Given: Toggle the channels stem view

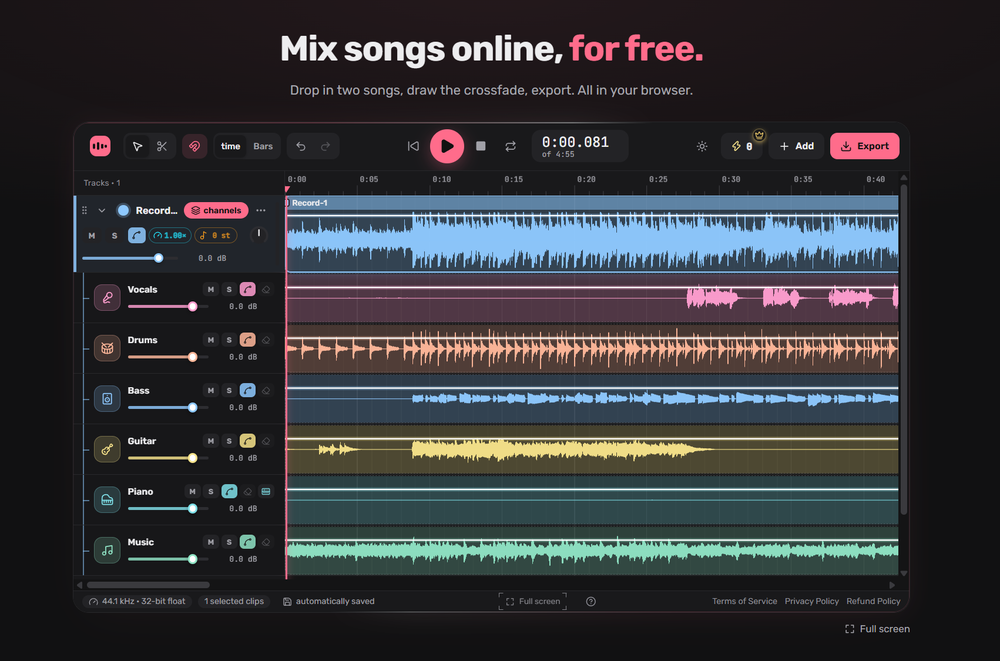Looking at the screenshot, I should [216, 211].
